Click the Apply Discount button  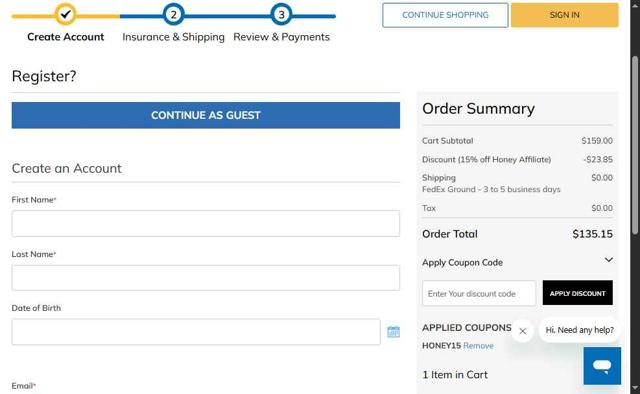(x=578, y=293)
